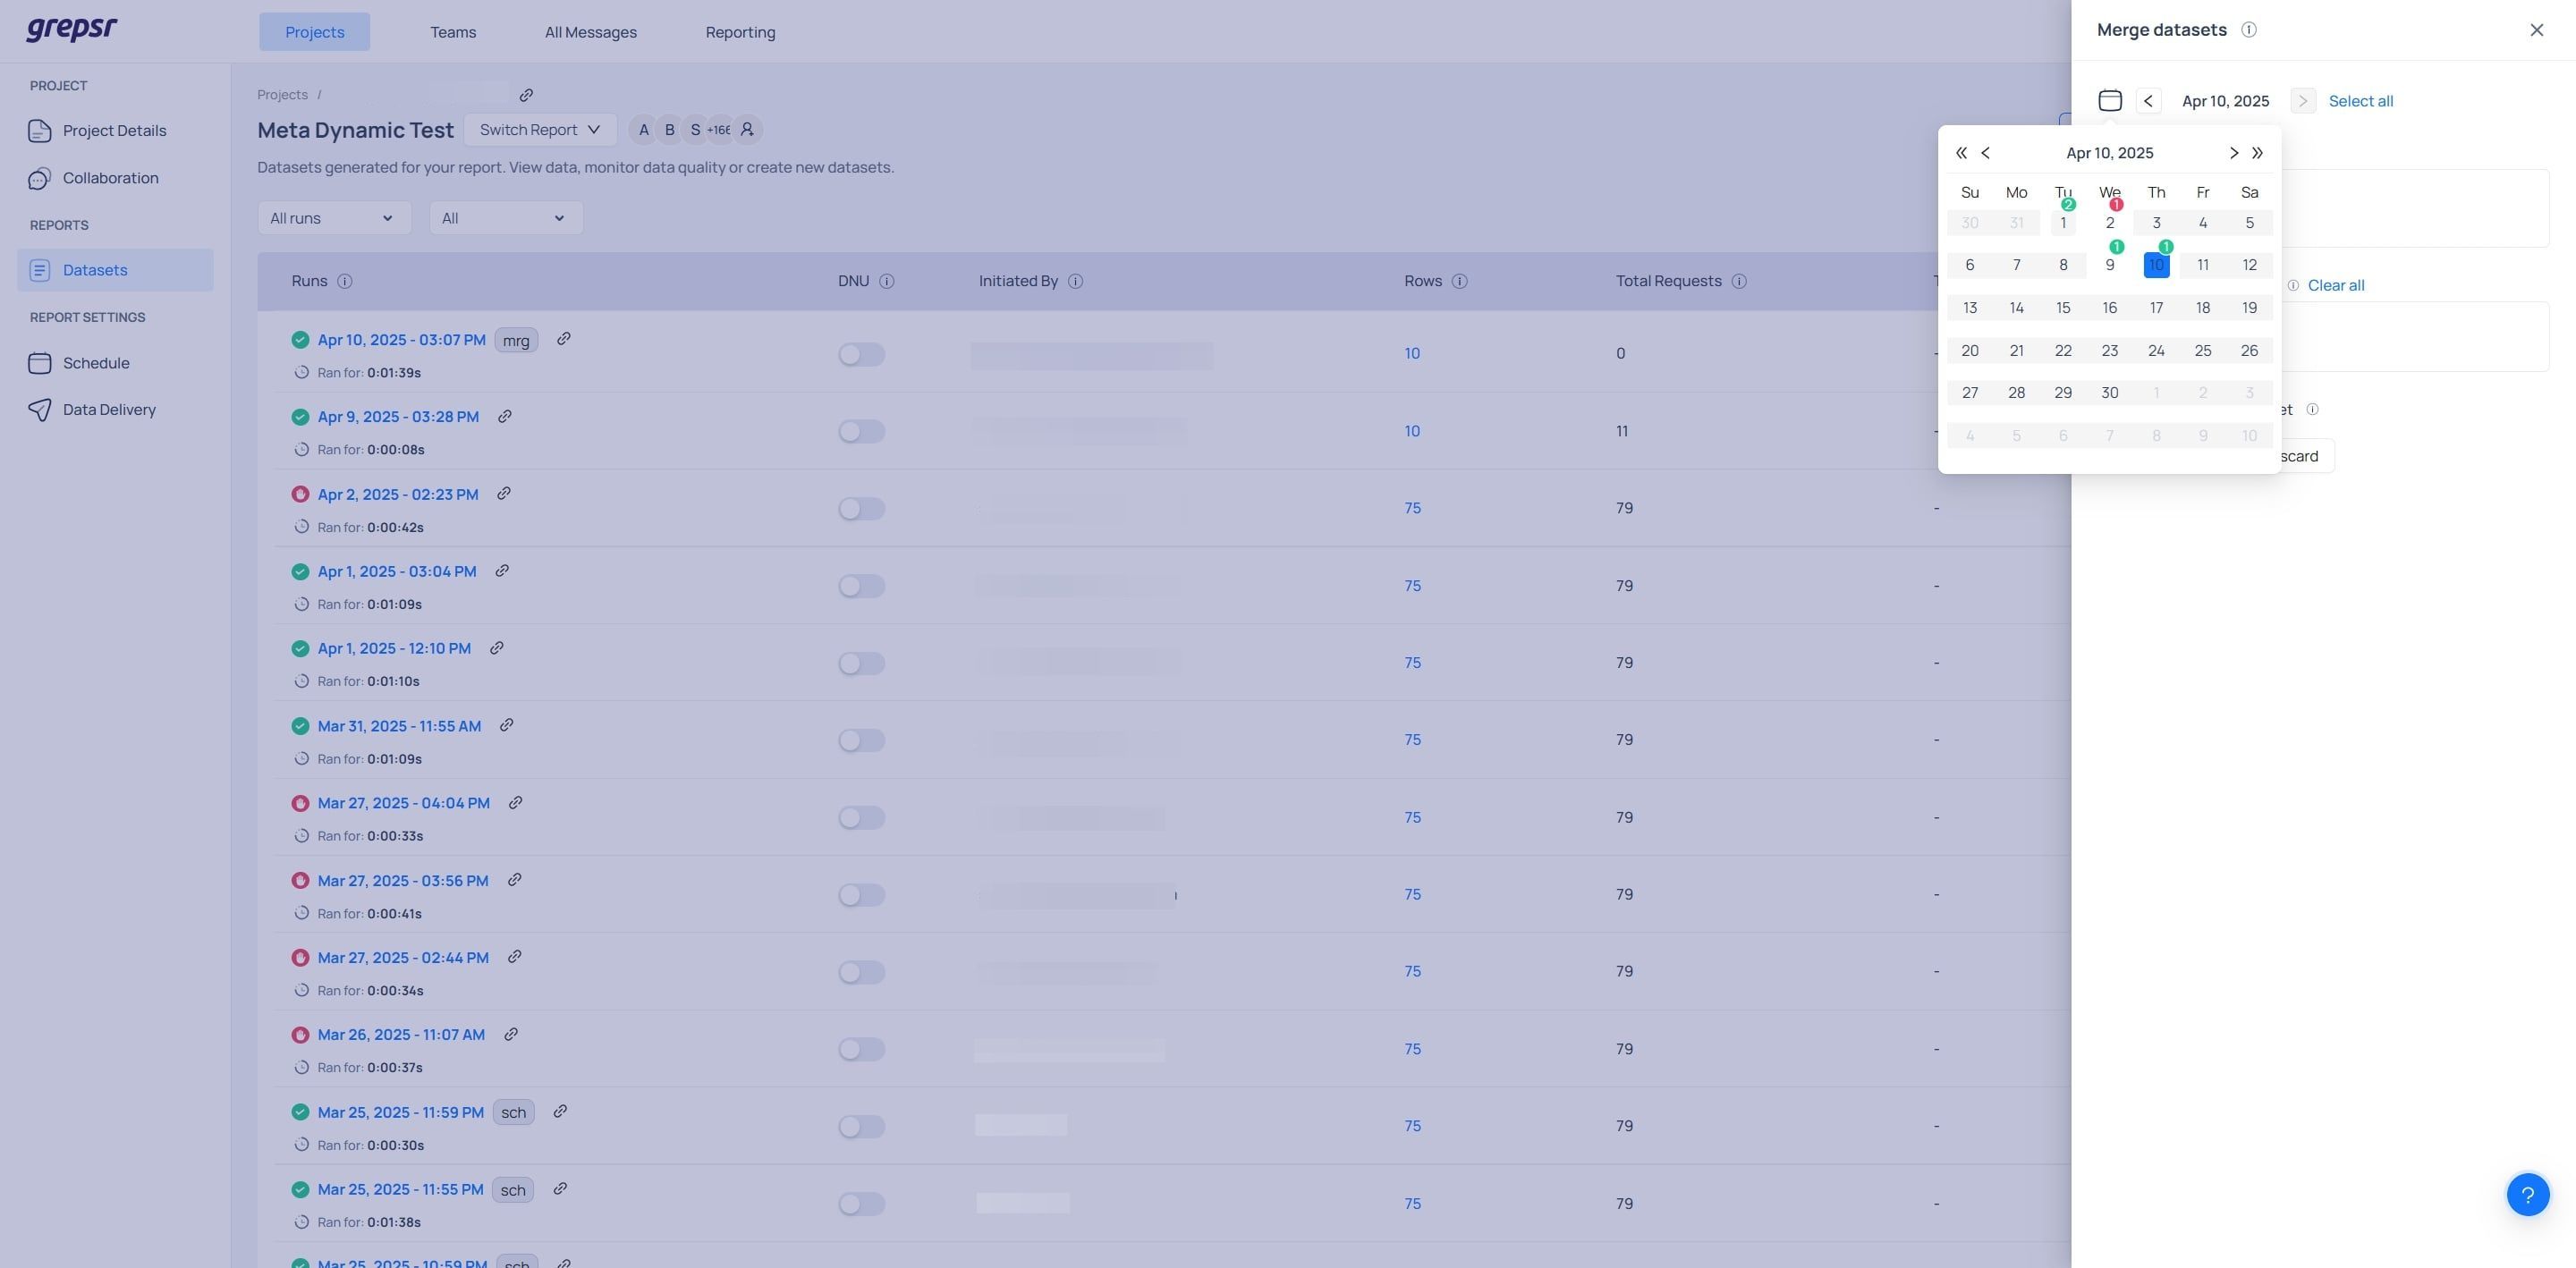Click the grepsr logo
Image resolution: width=2576 pixels, height=1268 pixels.
pyautogui.click(x=71, y=29)
